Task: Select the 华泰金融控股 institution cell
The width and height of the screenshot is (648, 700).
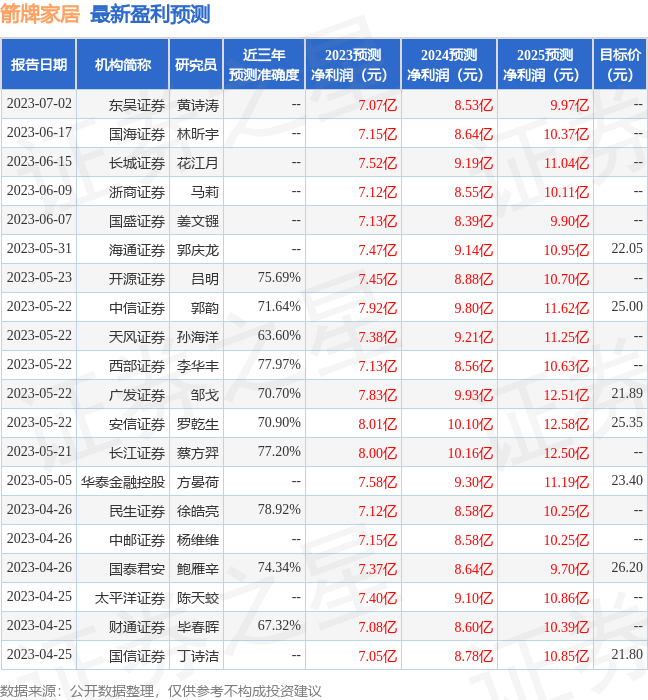Action: (x=123, y=483)
